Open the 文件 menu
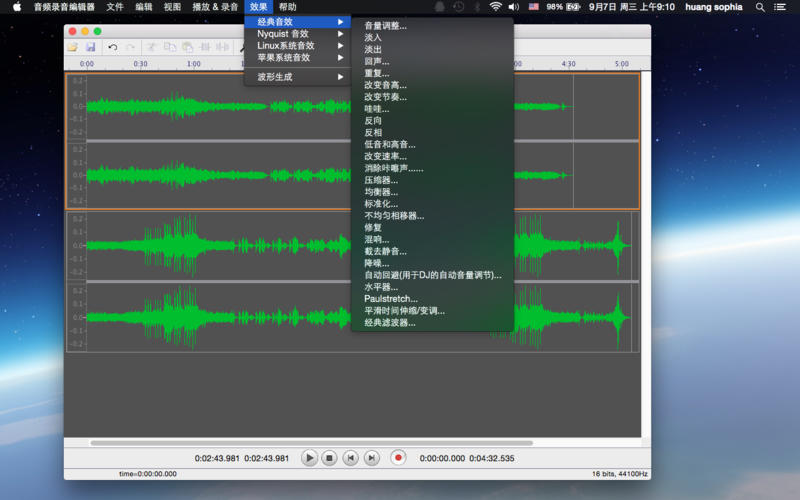The height and width of the screenshot is (500, 800). tap(115, 7)
